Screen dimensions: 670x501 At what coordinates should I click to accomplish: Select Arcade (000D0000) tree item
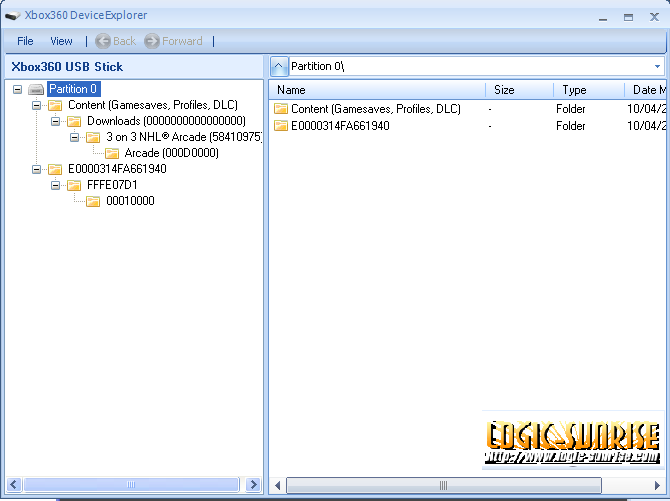click(171, 153)
